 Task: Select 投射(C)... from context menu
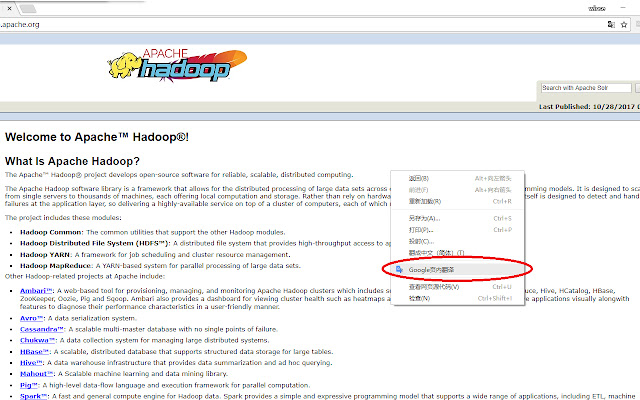coord(458,241)
